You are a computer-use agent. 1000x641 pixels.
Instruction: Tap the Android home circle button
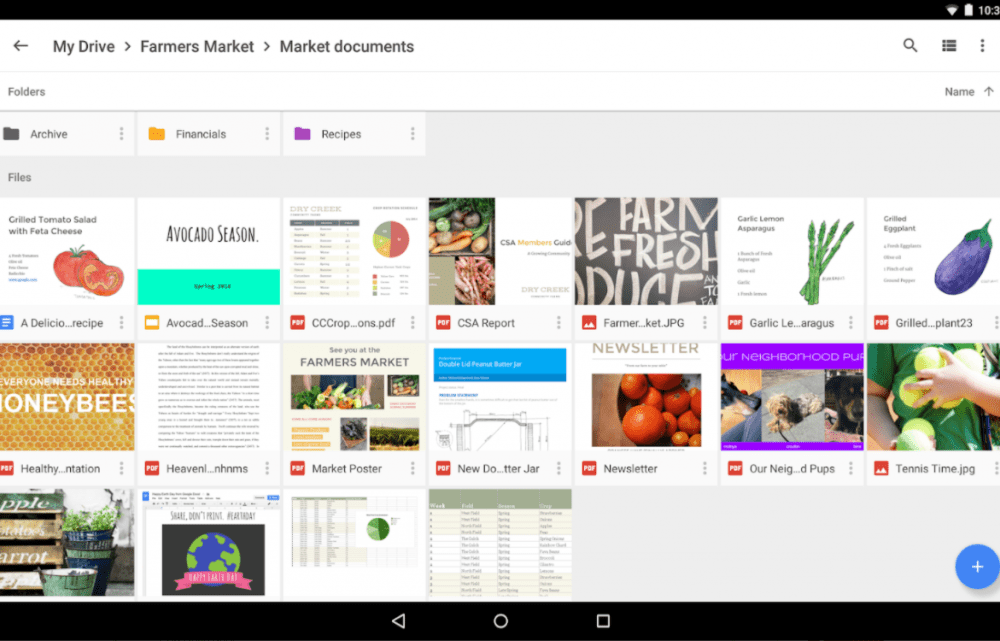click(x=501, y=621)
